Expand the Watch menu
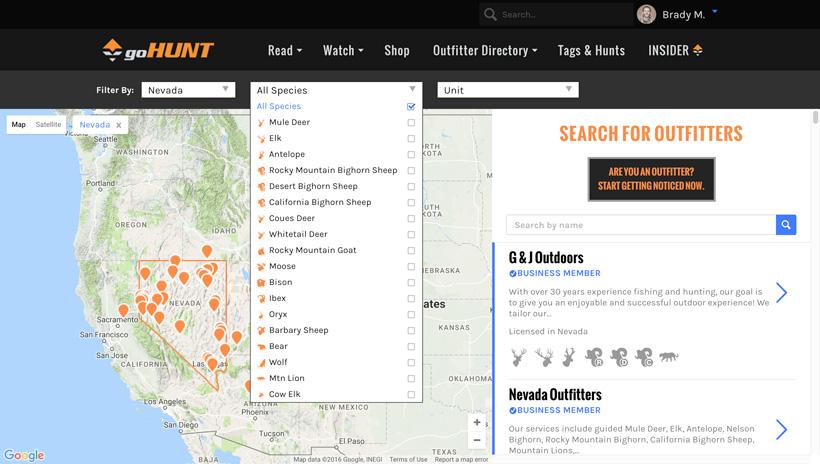 [x=343, y=50]
